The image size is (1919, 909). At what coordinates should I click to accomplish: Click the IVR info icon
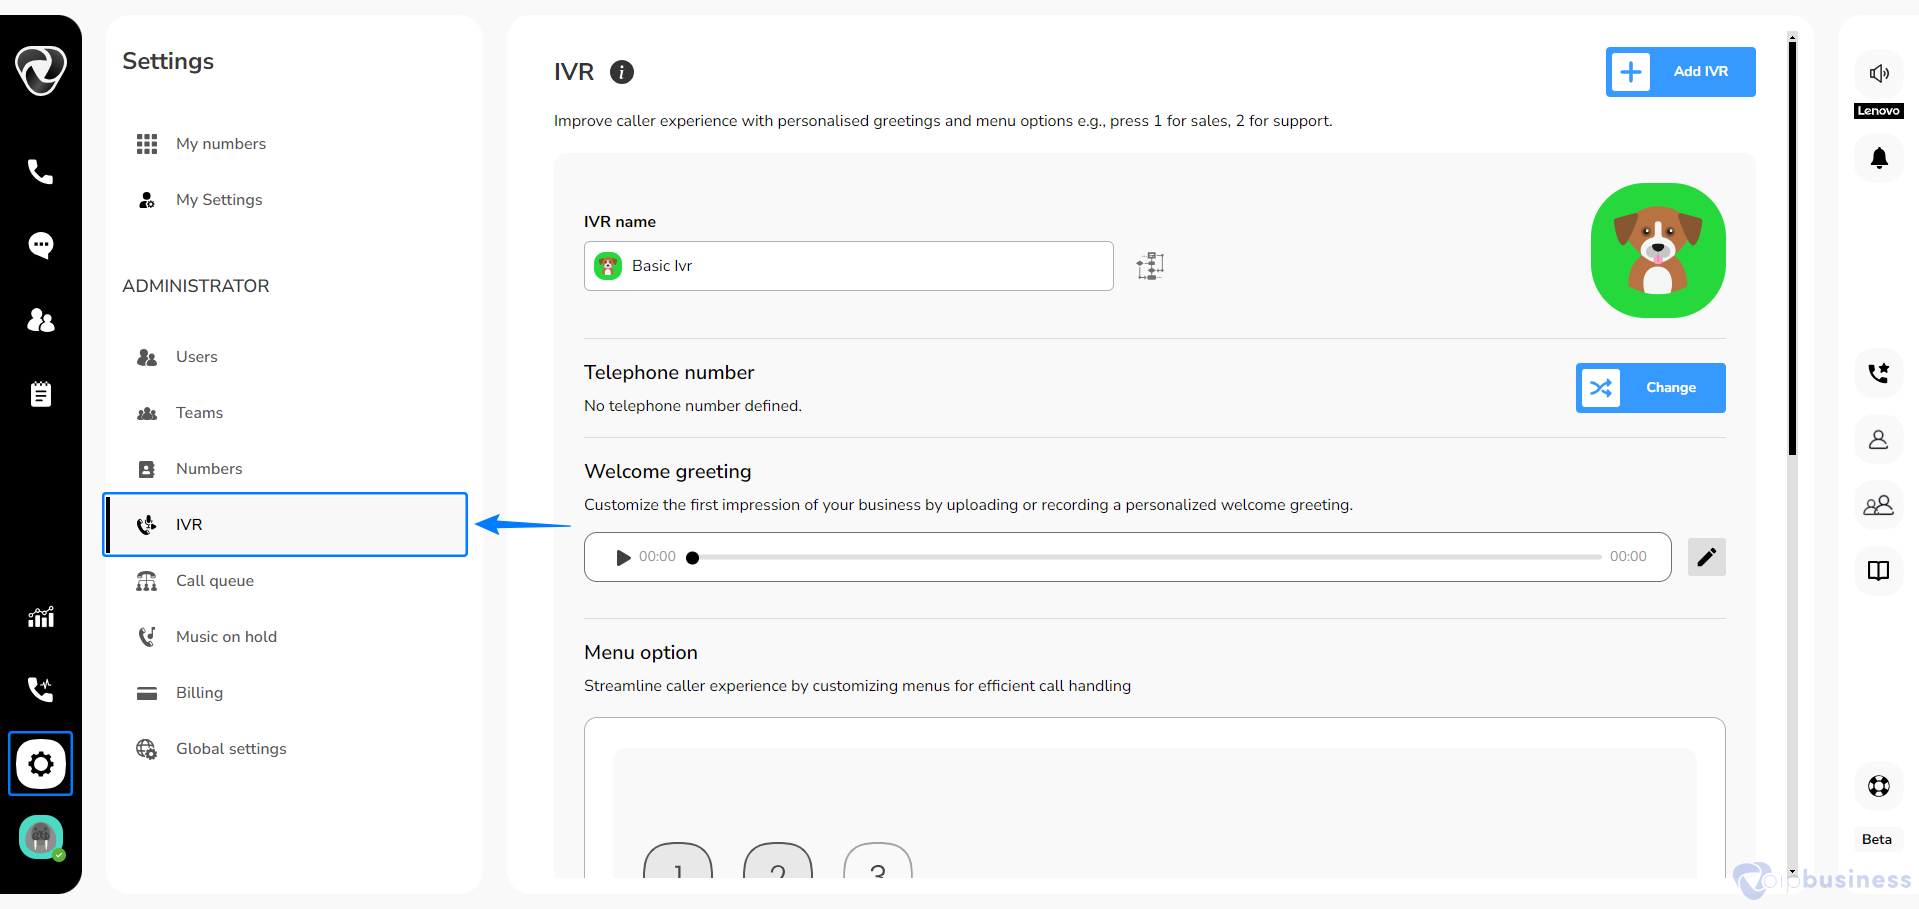tap(622, 72)
